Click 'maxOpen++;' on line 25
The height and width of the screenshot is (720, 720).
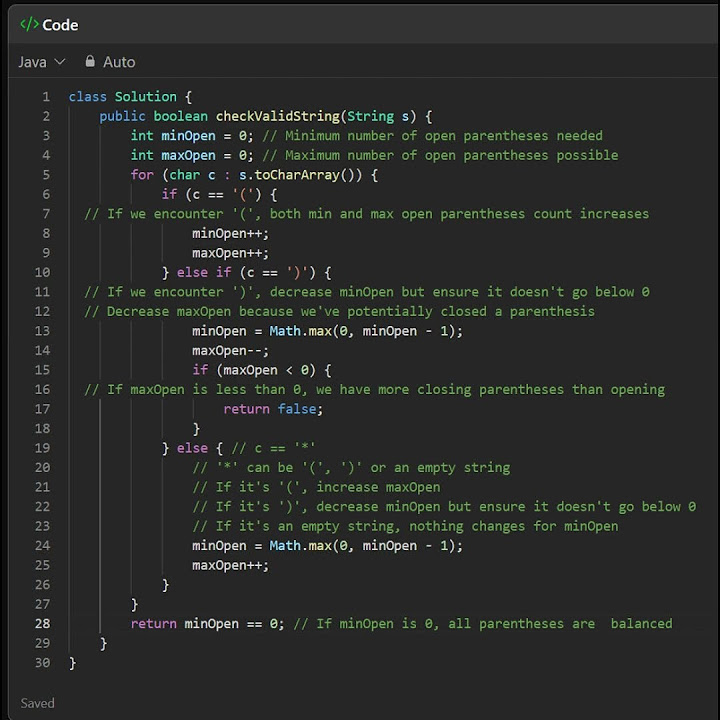(x=231, y=565)
